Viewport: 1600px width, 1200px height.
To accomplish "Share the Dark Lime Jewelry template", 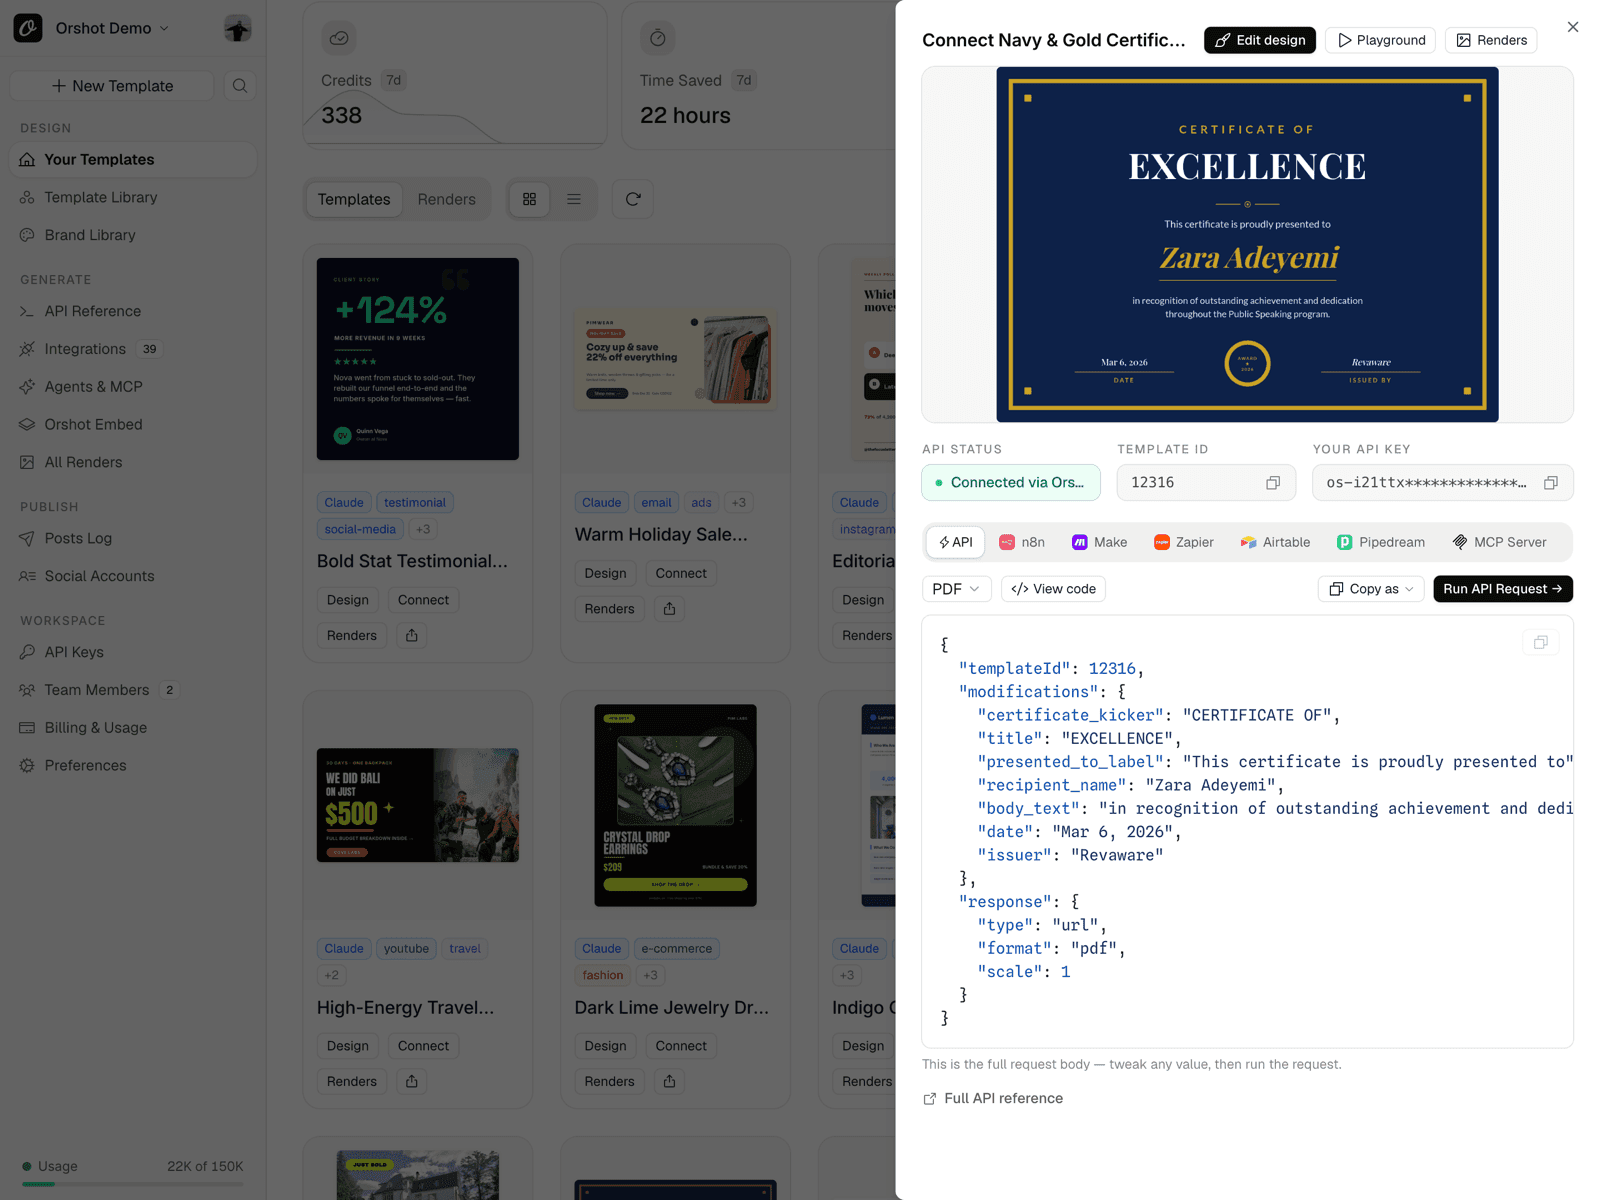I will pos(670,1082).
